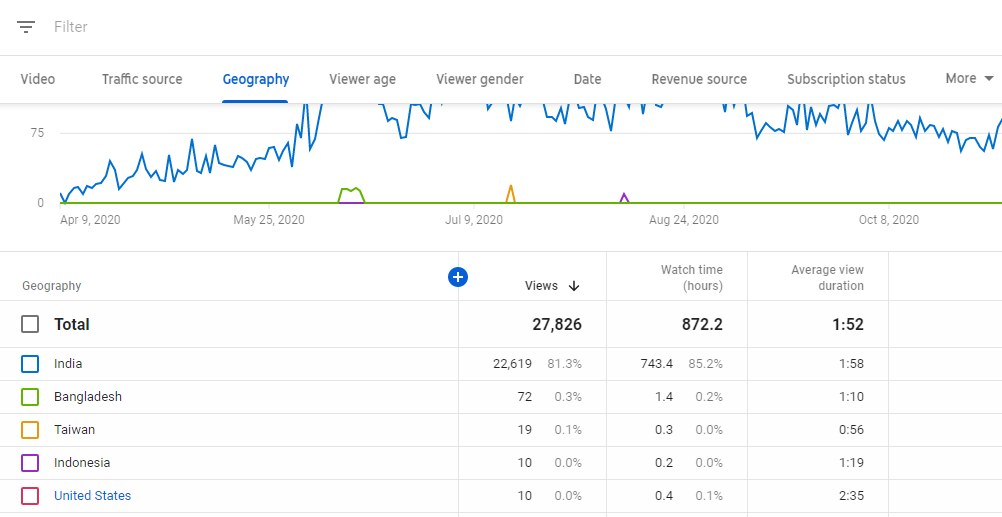Click India average duration 1:58

pos(852,364)
